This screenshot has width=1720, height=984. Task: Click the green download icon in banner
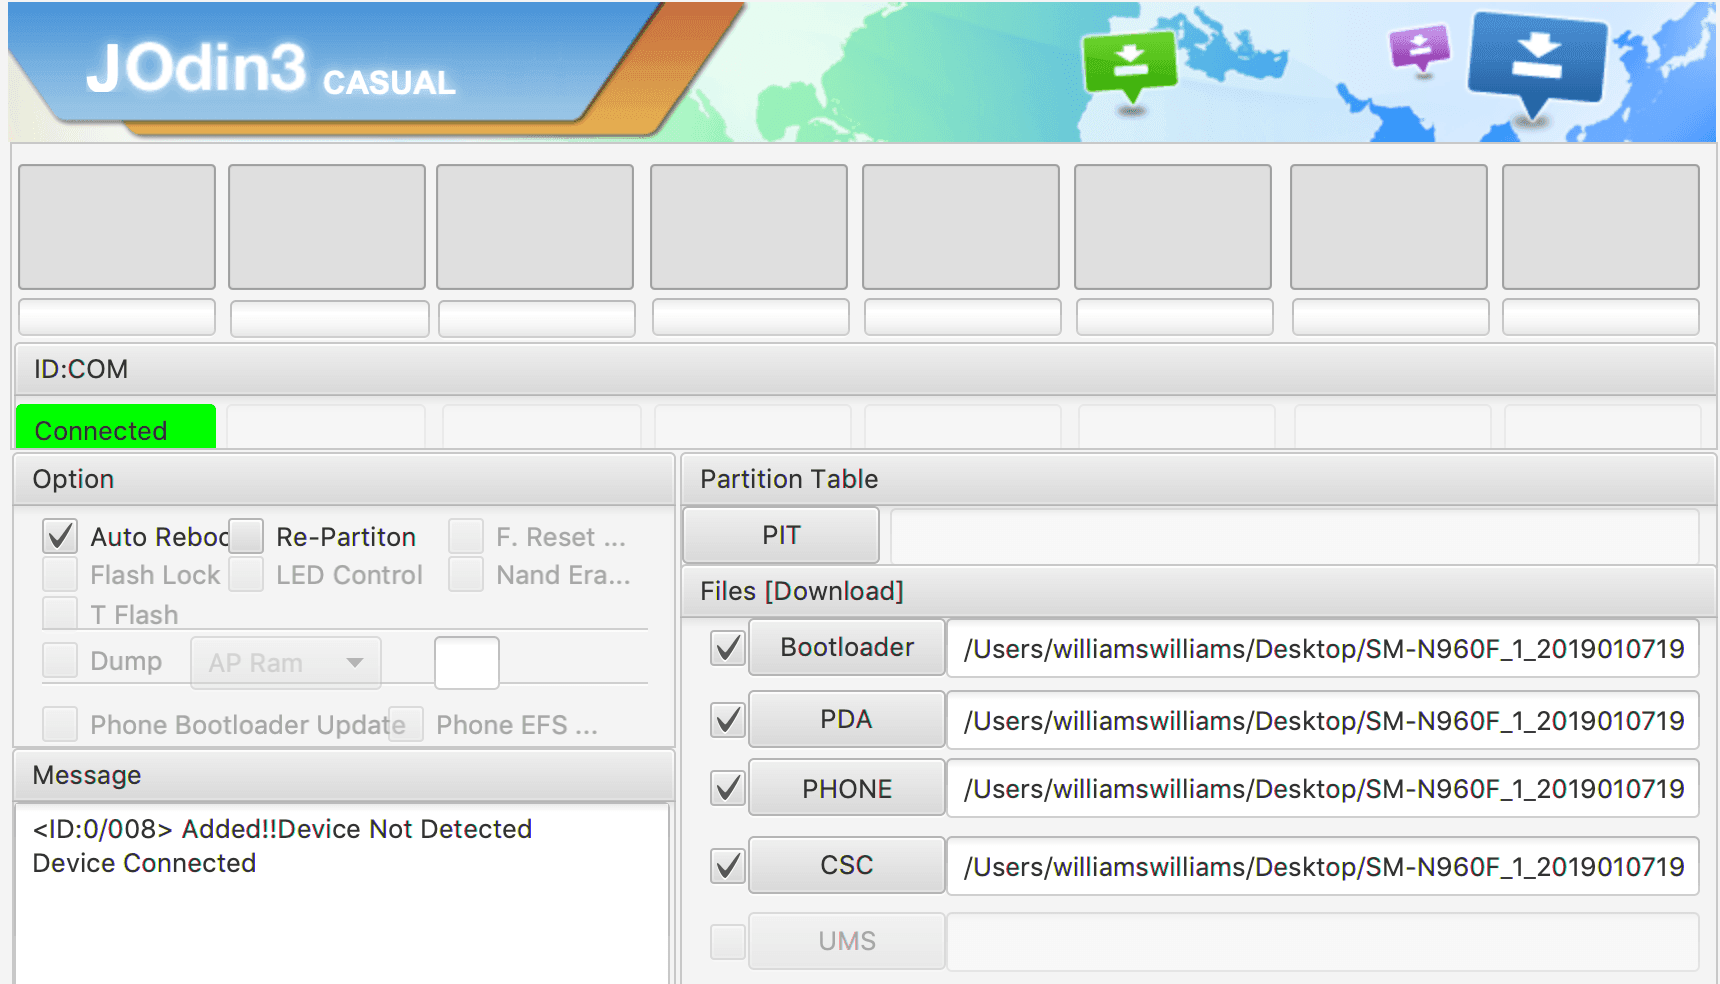pos(1131,66)
